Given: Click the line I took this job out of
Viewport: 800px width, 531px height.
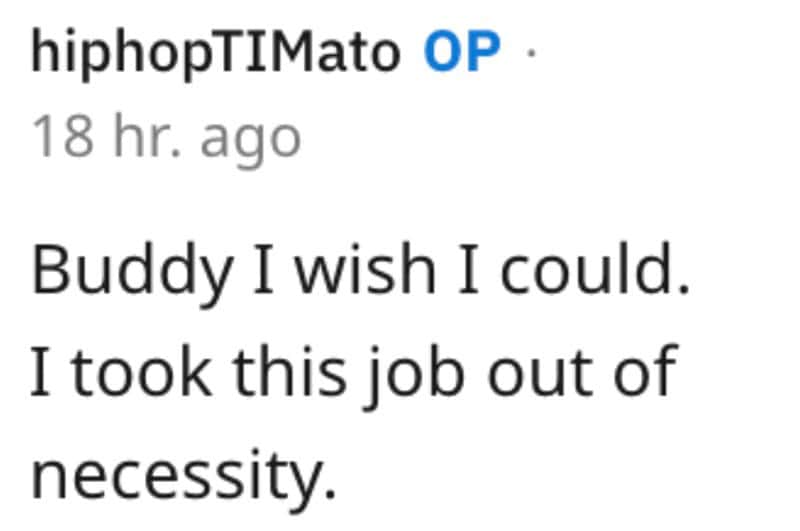Looking at the screenshot, I should [354, 375].
